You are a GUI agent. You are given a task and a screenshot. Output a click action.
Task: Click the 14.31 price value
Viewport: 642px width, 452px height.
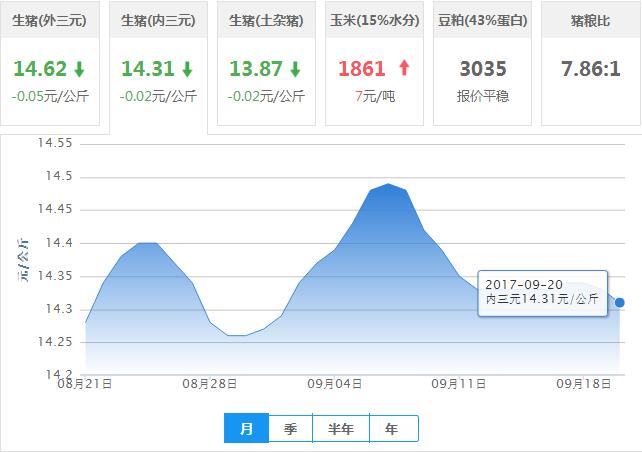148,69
